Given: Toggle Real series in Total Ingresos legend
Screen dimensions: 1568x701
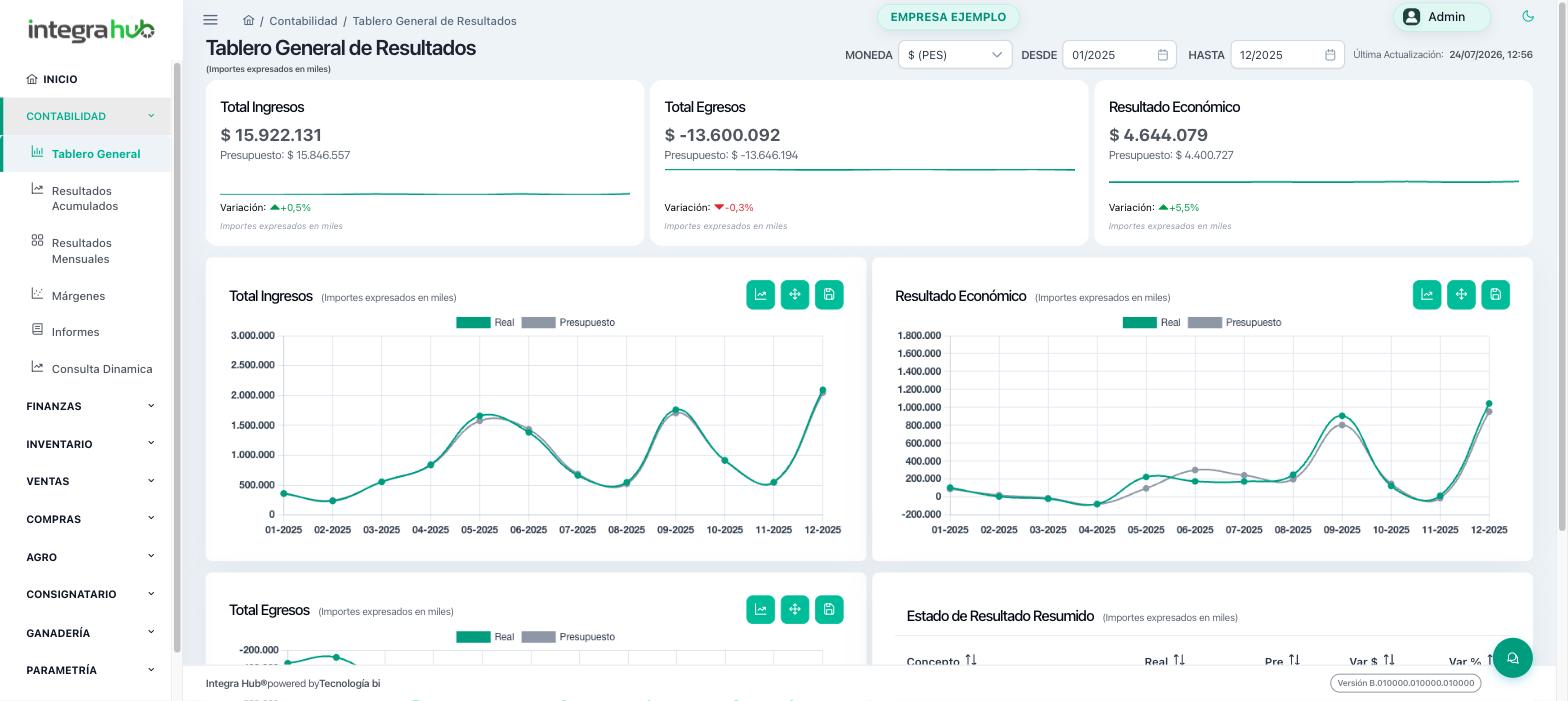Looking at the screenshot, I should tap(485, 323).
